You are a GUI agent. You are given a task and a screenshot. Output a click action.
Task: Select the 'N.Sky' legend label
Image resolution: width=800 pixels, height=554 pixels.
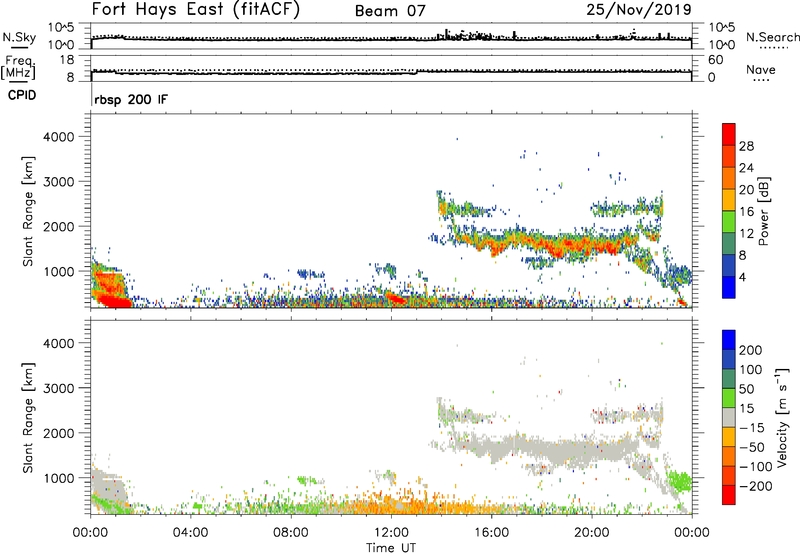[x=19, y=37]
